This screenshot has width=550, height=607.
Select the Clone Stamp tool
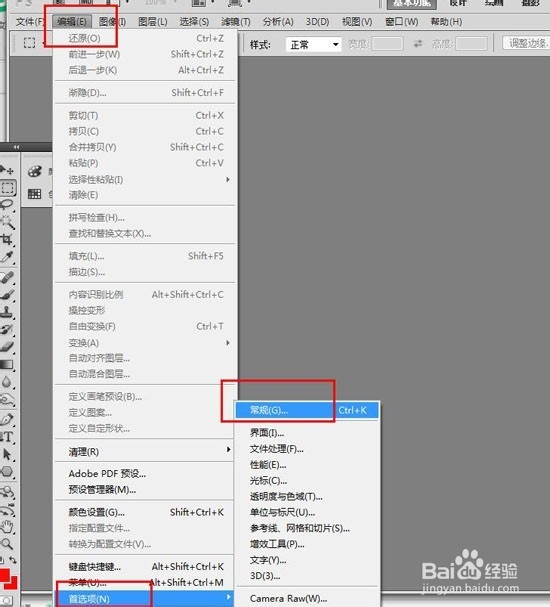(7, 312)
